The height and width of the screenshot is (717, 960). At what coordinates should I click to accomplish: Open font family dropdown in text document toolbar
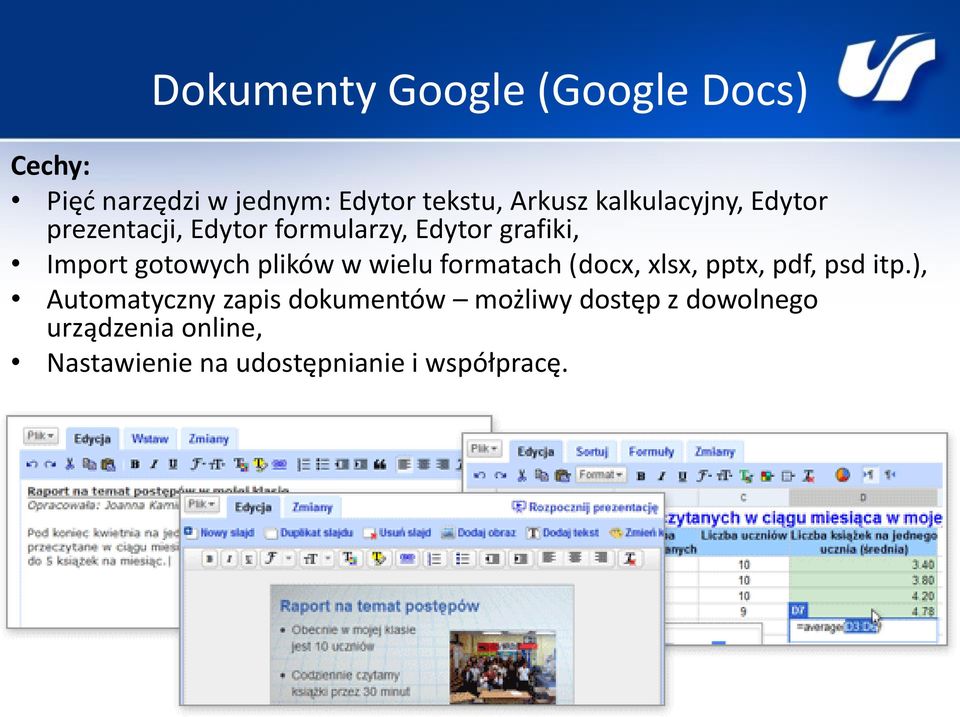[x=197, y=465]
